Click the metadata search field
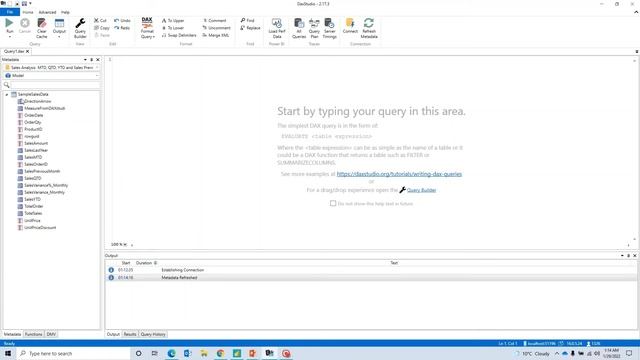 click(55, 85)
